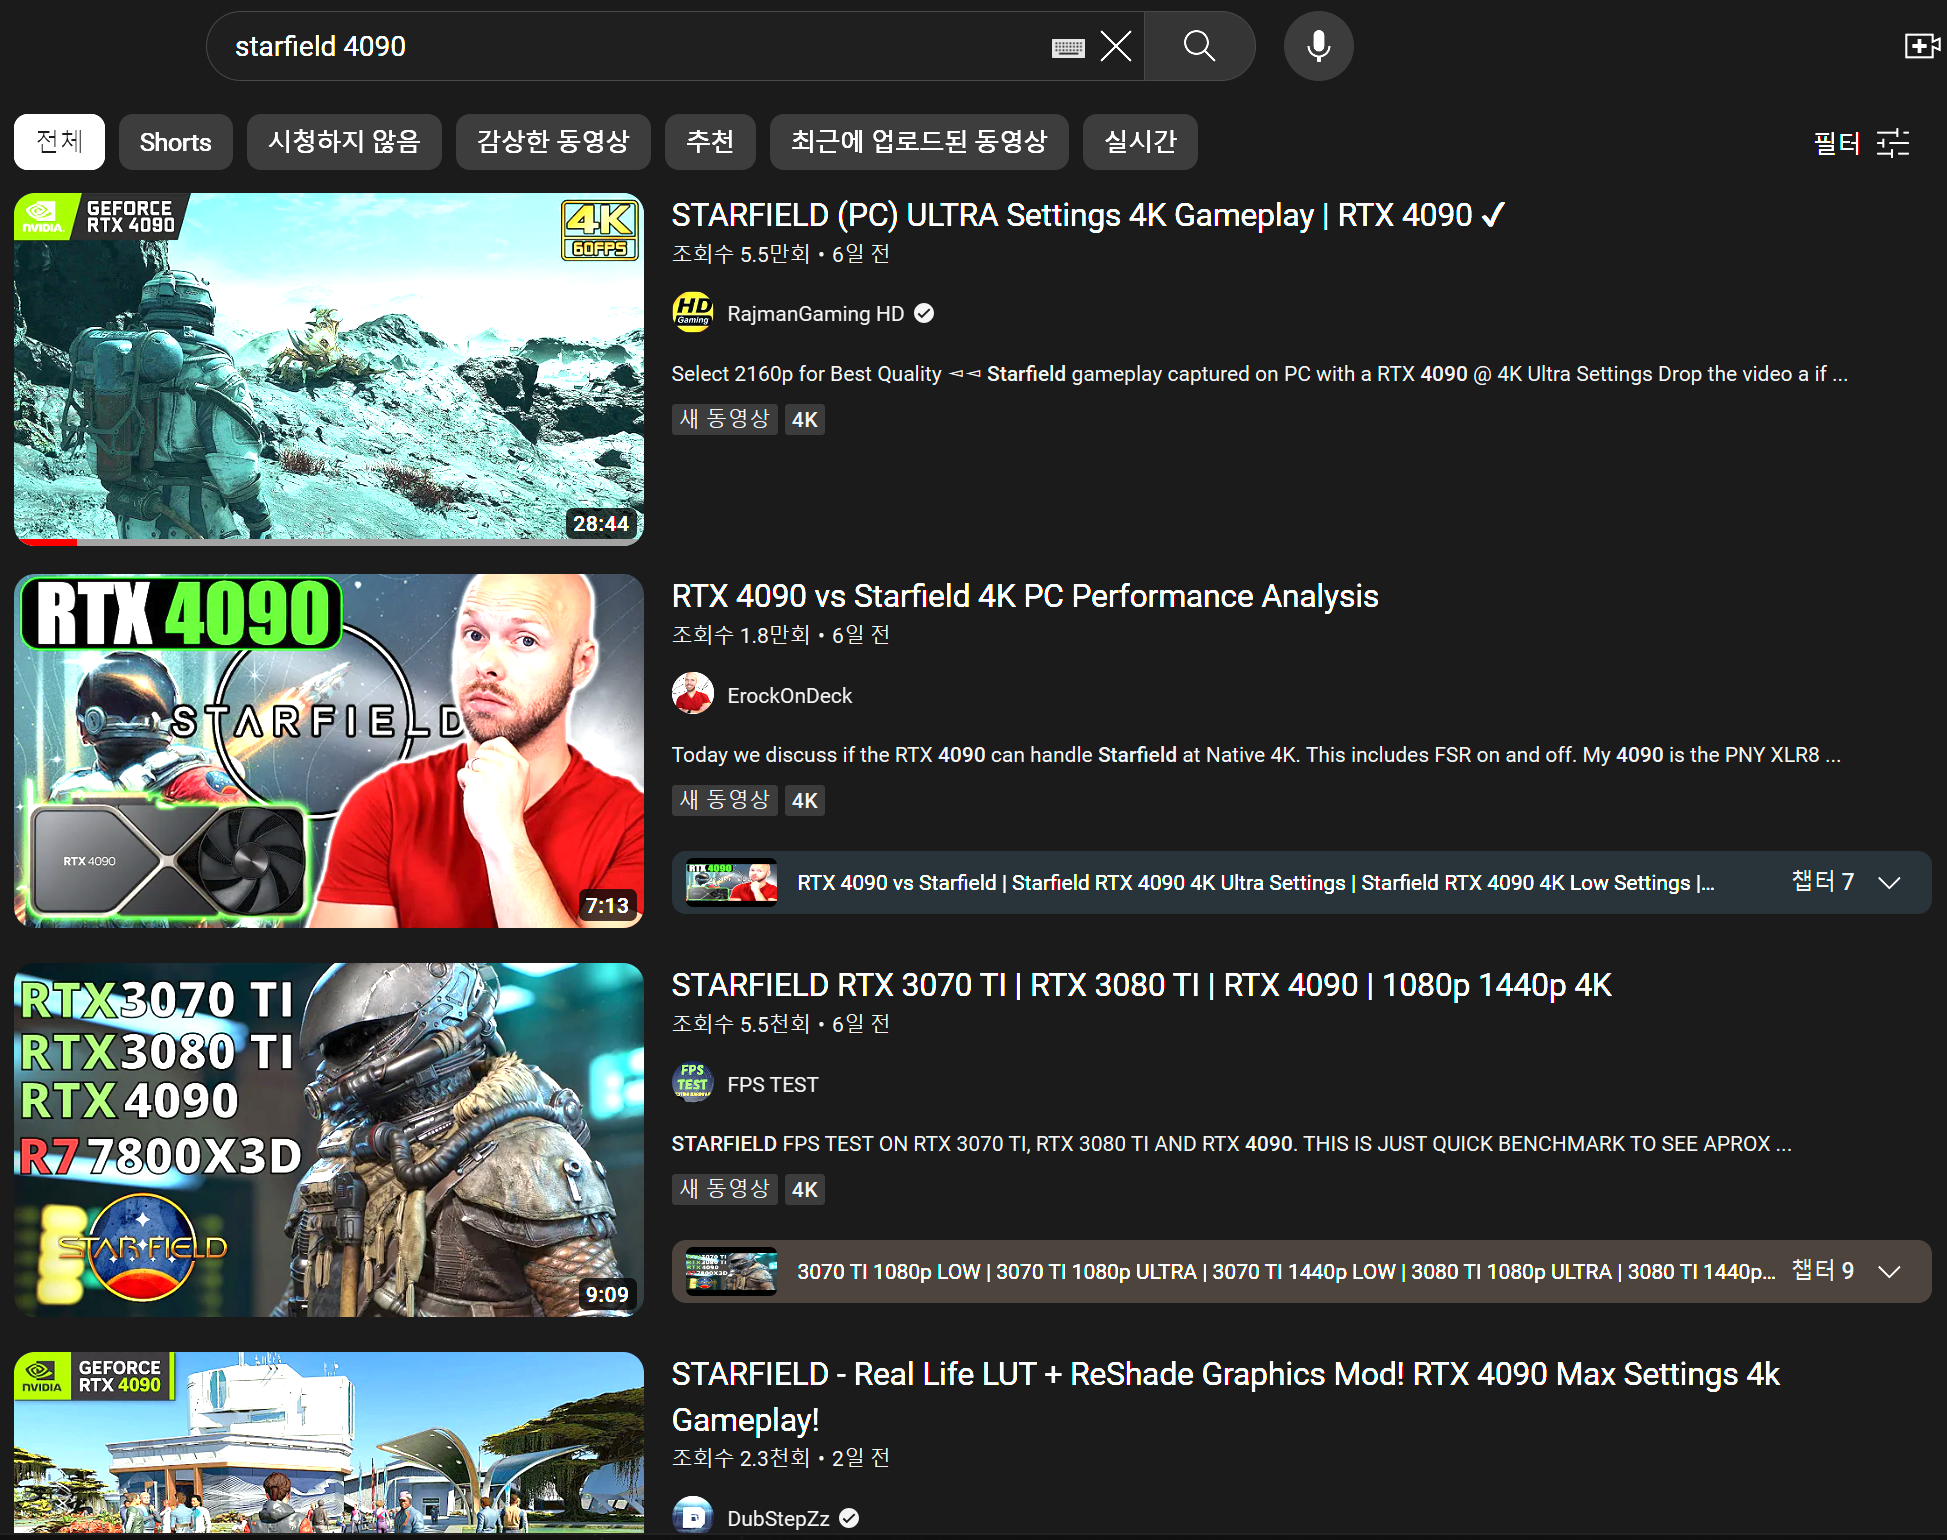Select the 실시간 live filter chip
Viewport: 1947px width, 1540px height.
1140,142
